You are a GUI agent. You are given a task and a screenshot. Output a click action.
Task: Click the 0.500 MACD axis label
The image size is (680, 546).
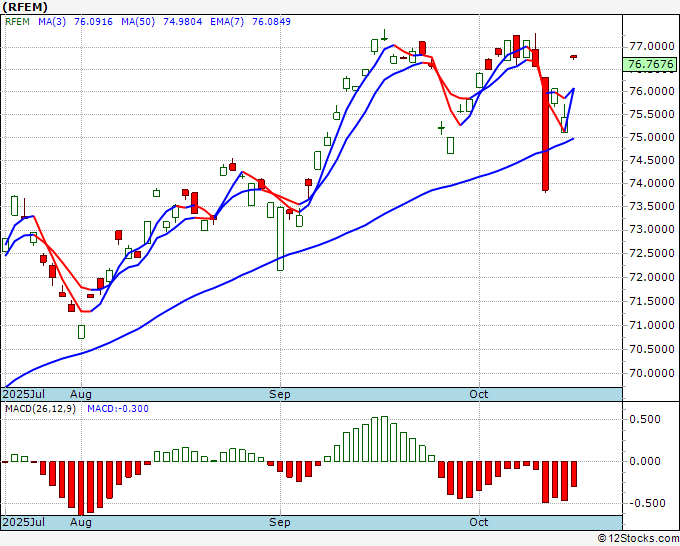(x=645, y=419)
